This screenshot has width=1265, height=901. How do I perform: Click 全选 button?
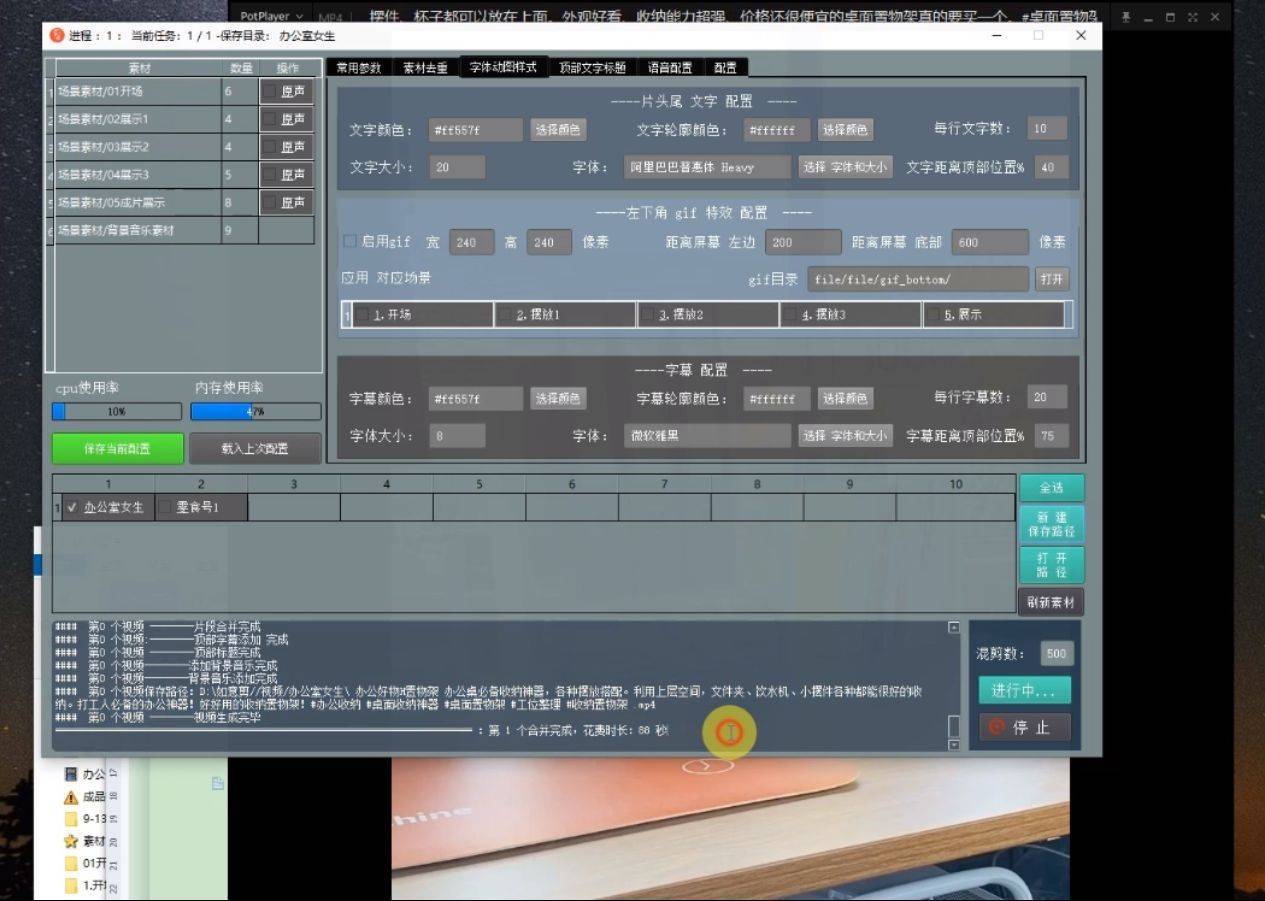click(x=1051, y=488)
